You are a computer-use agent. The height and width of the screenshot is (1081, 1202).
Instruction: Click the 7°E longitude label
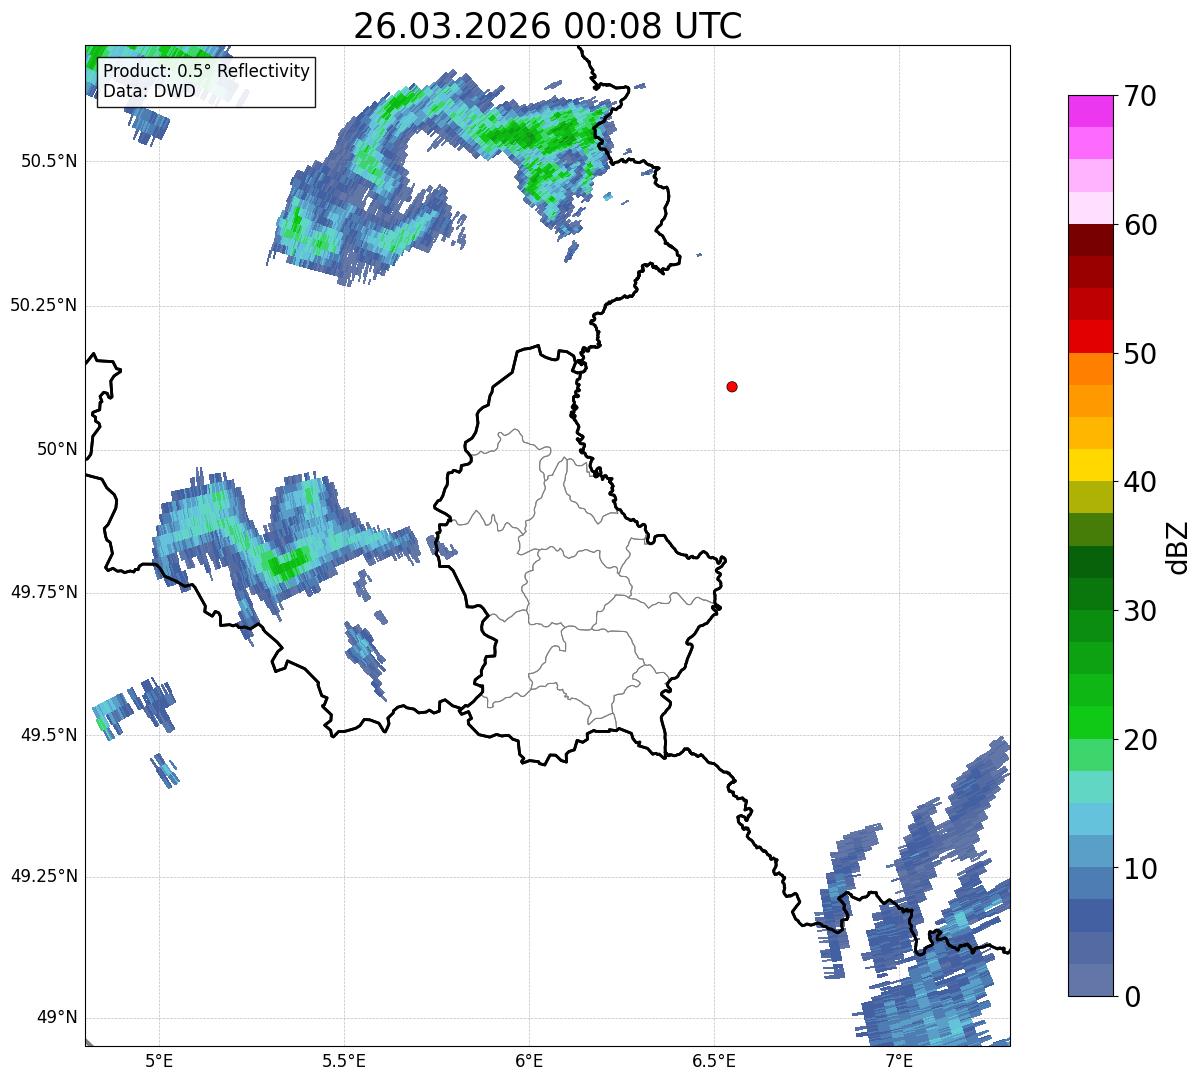[x=899, y=1060]
